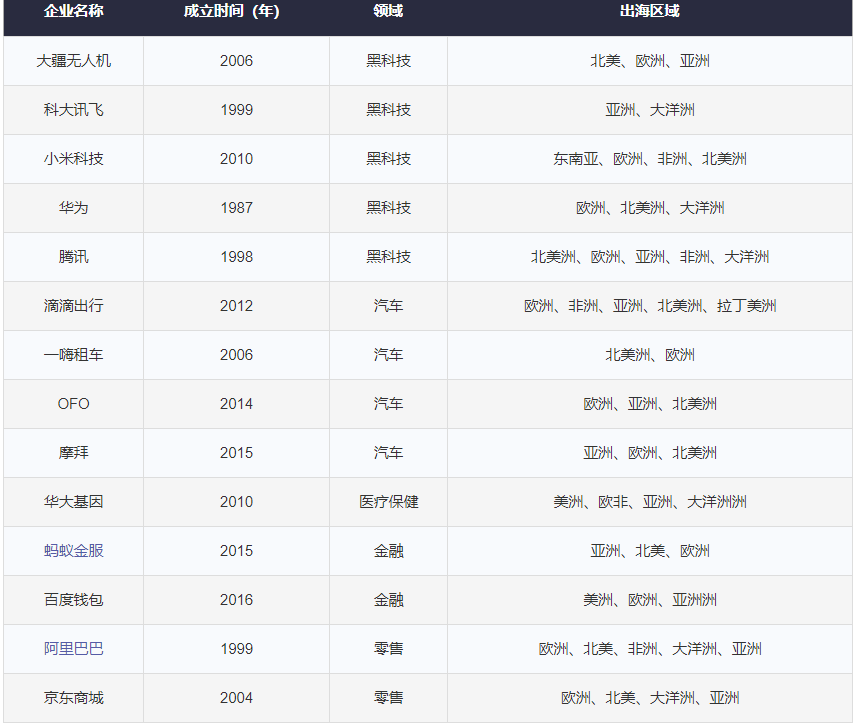
Task: Click year 1999 in 阿里巴巴 row
Action: tap(237, 649)
